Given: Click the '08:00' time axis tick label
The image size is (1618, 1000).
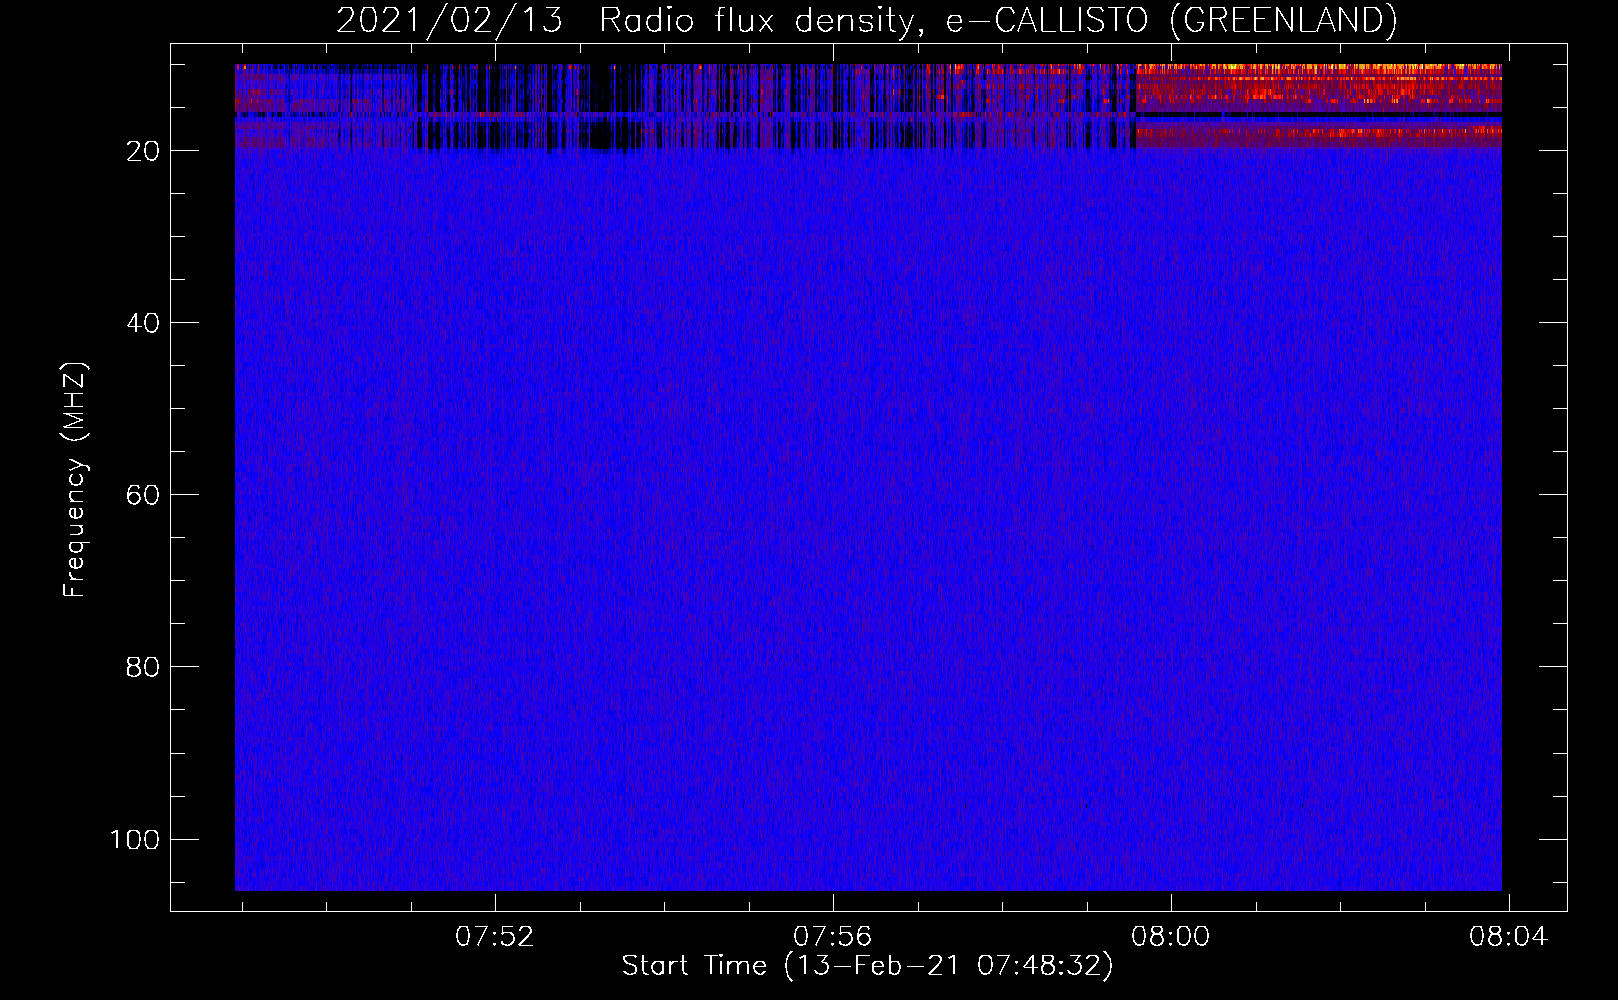Looking at the screenshot, I should pos(1170,937).
